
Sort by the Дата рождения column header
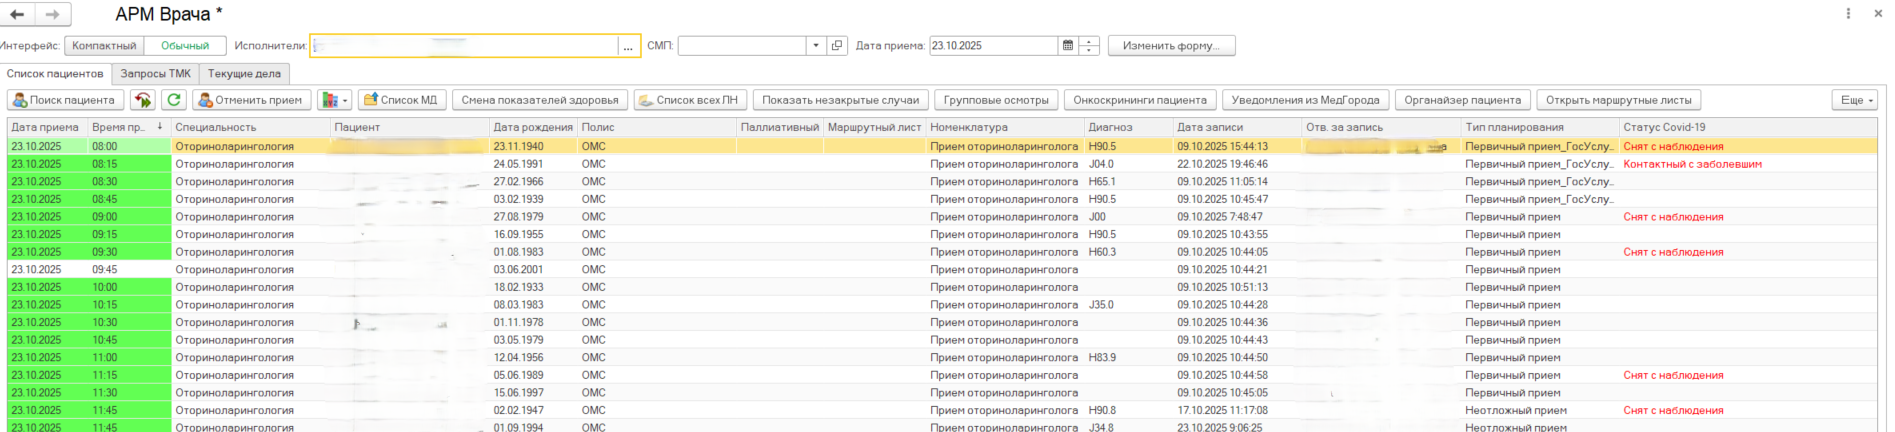click(532, 127)
